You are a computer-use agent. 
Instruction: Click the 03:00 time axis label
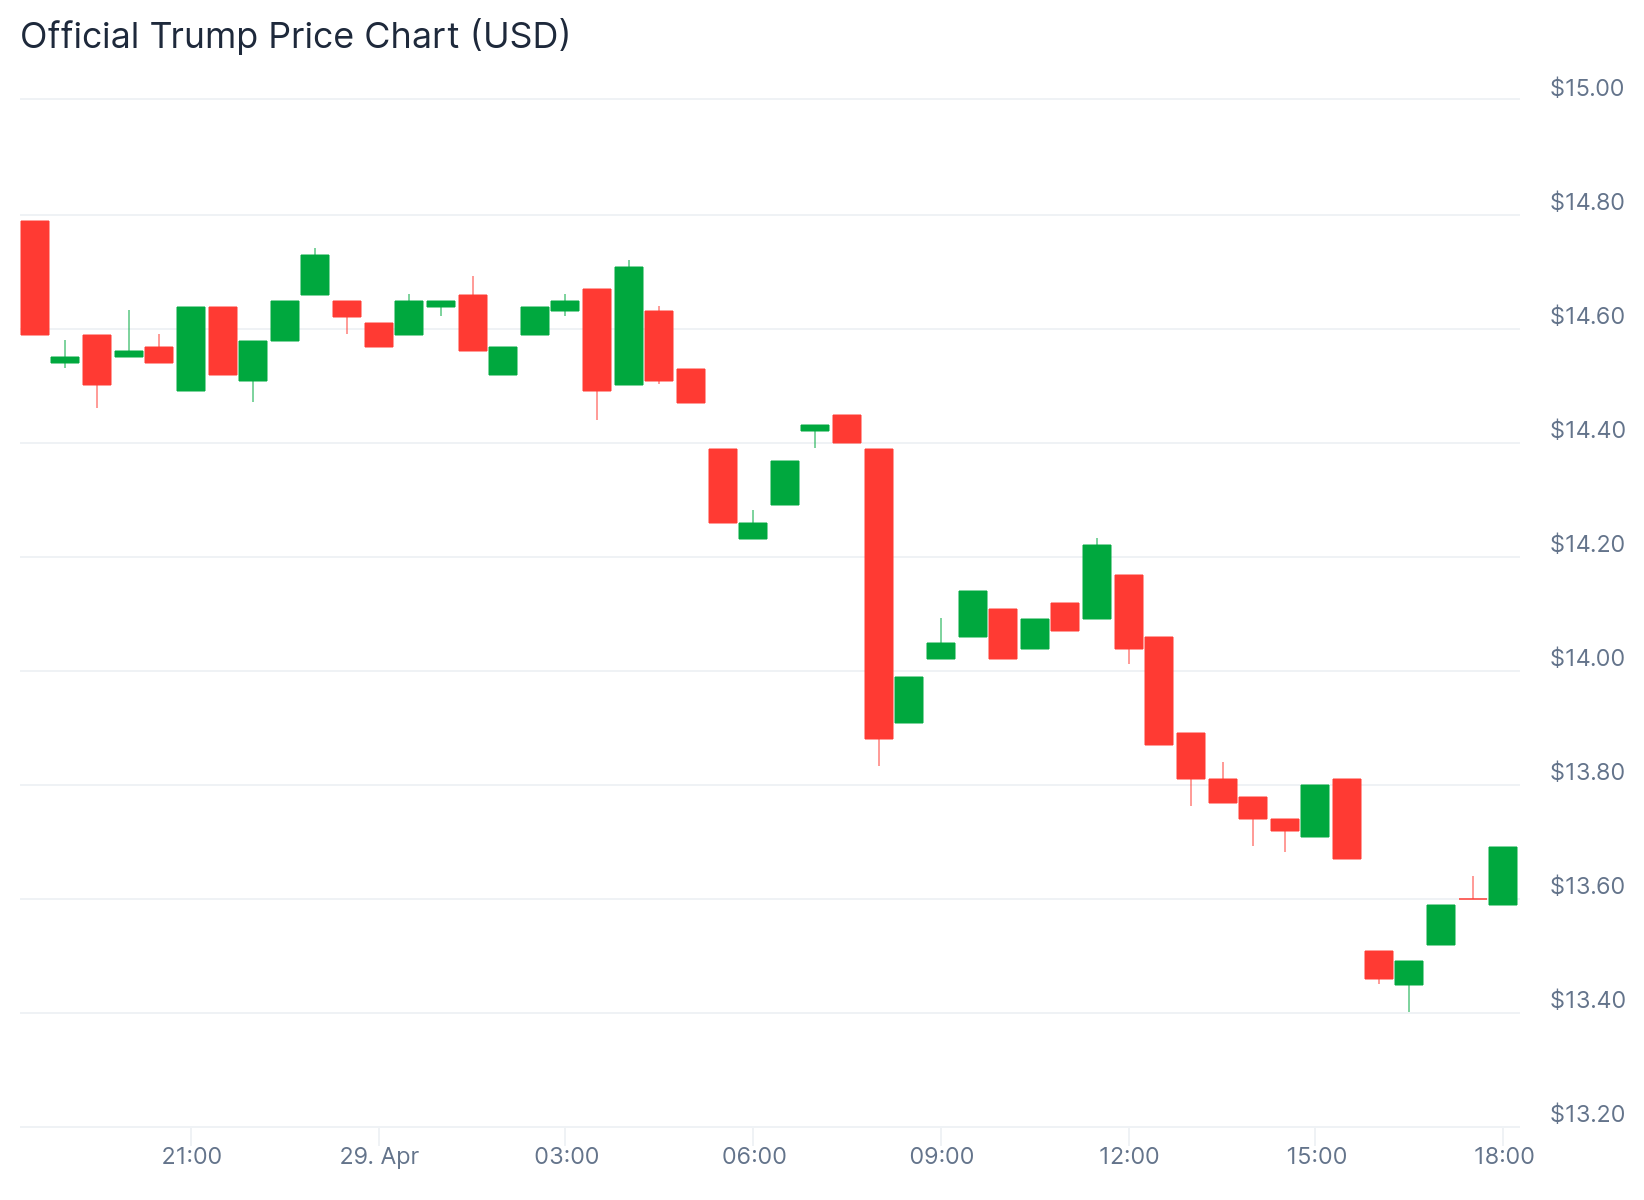[x=566, y=1157]
